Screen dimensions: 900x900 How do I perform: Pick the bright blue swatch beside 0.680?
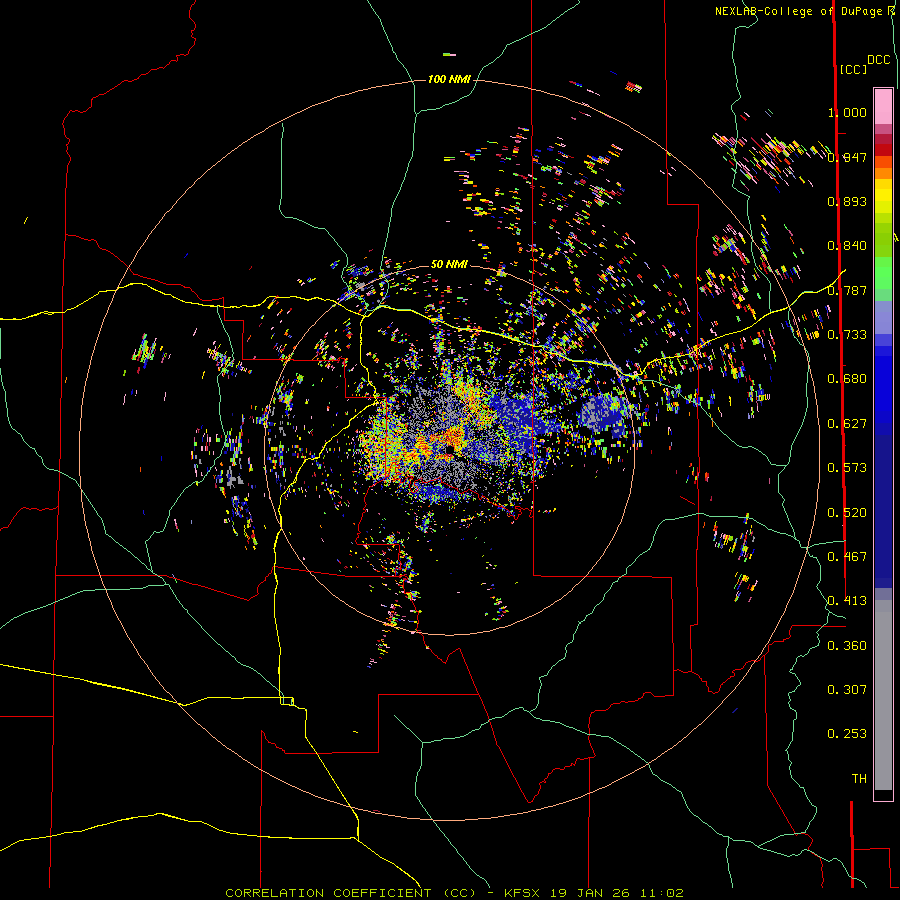point(883,385)
